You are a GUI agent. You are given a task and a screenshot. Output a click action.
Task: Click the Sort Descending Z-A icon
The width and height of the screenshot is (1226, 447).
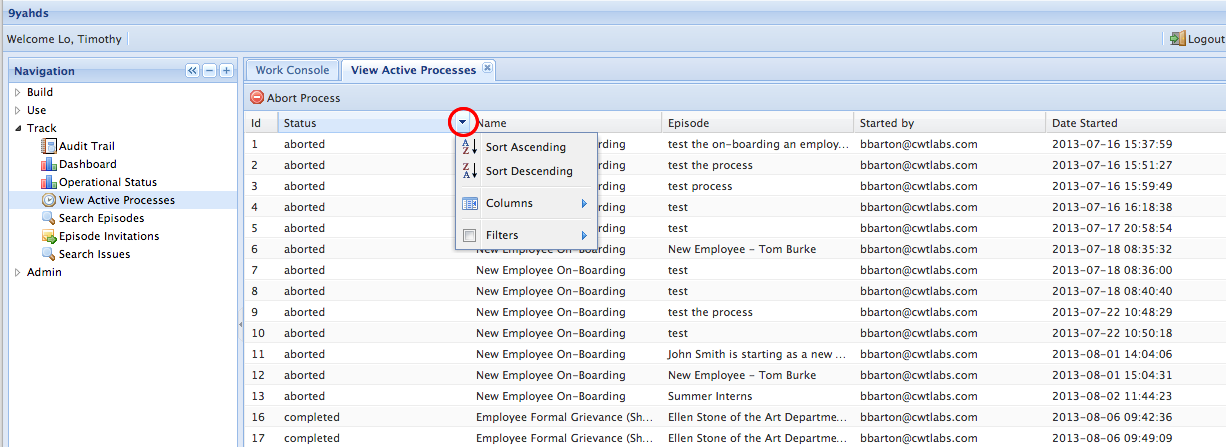[469, 171]
